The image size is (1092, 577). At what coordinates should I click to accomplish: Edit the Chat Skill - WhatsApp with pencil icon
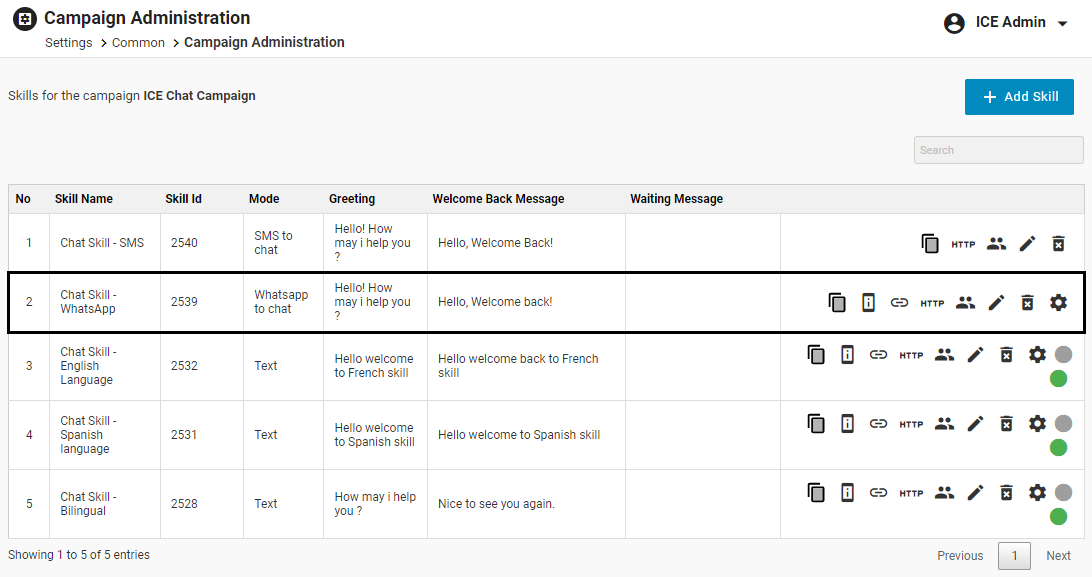tap(996, 302)
